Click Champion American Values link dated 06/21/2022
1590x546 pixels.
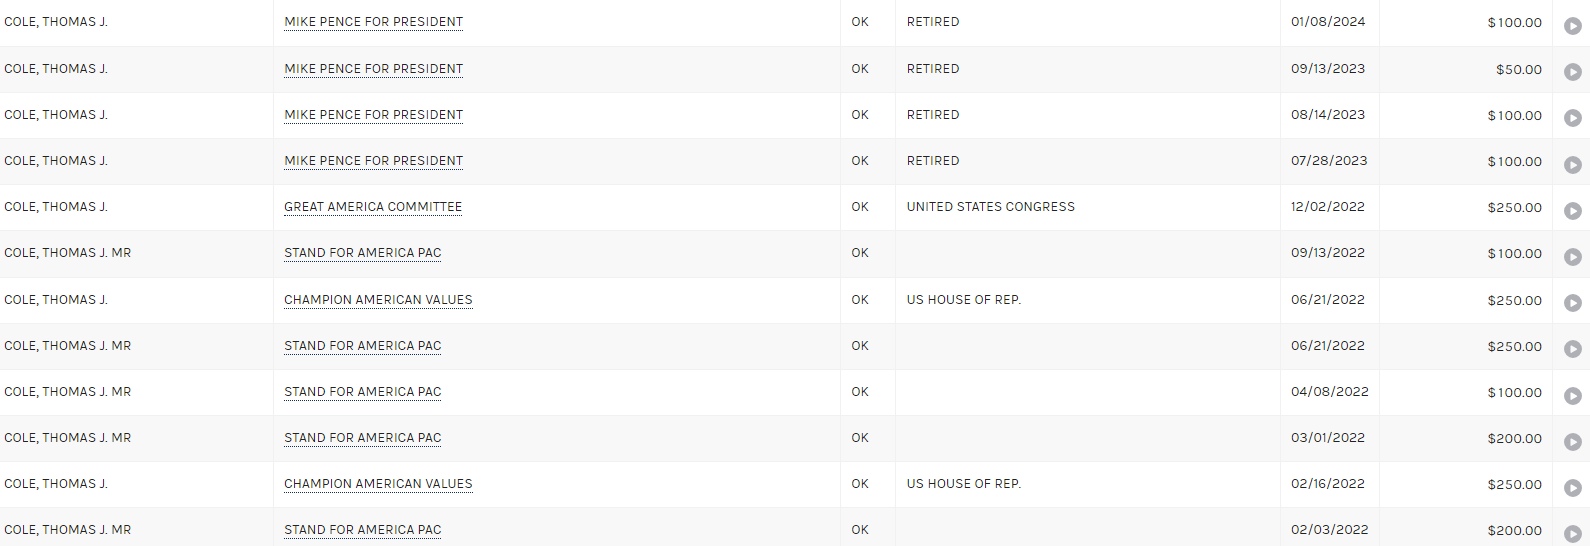pos(378,300)
